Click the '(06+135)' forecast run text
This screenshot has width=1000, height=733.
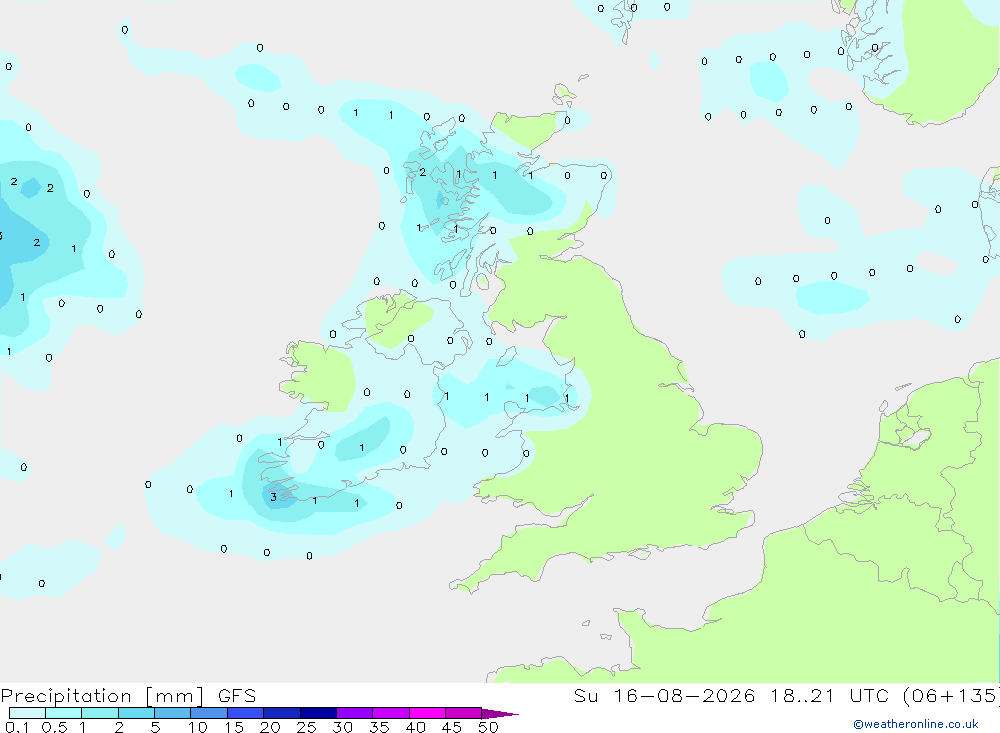pos(952,695)
